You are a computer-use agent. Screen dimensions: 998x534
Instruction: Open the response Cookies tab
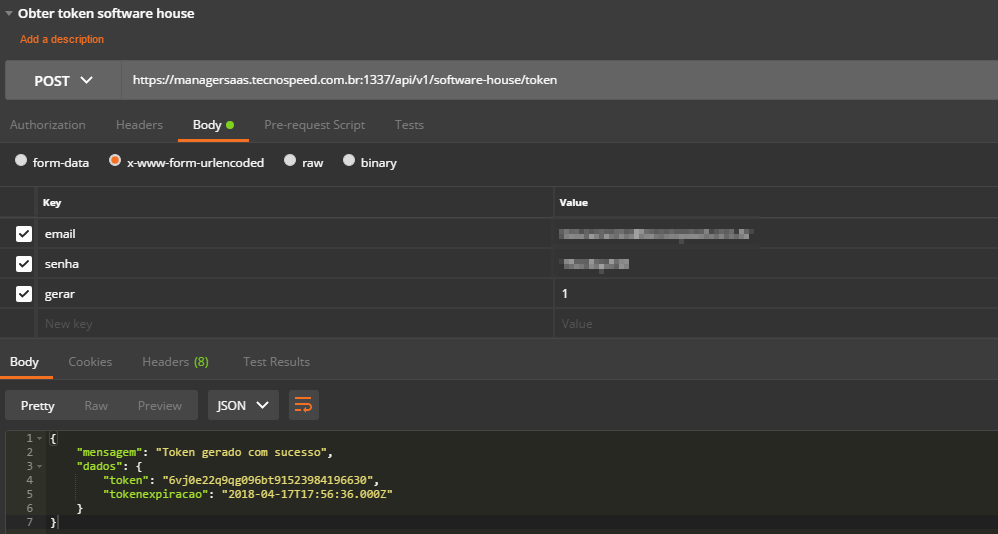(90, 362)
